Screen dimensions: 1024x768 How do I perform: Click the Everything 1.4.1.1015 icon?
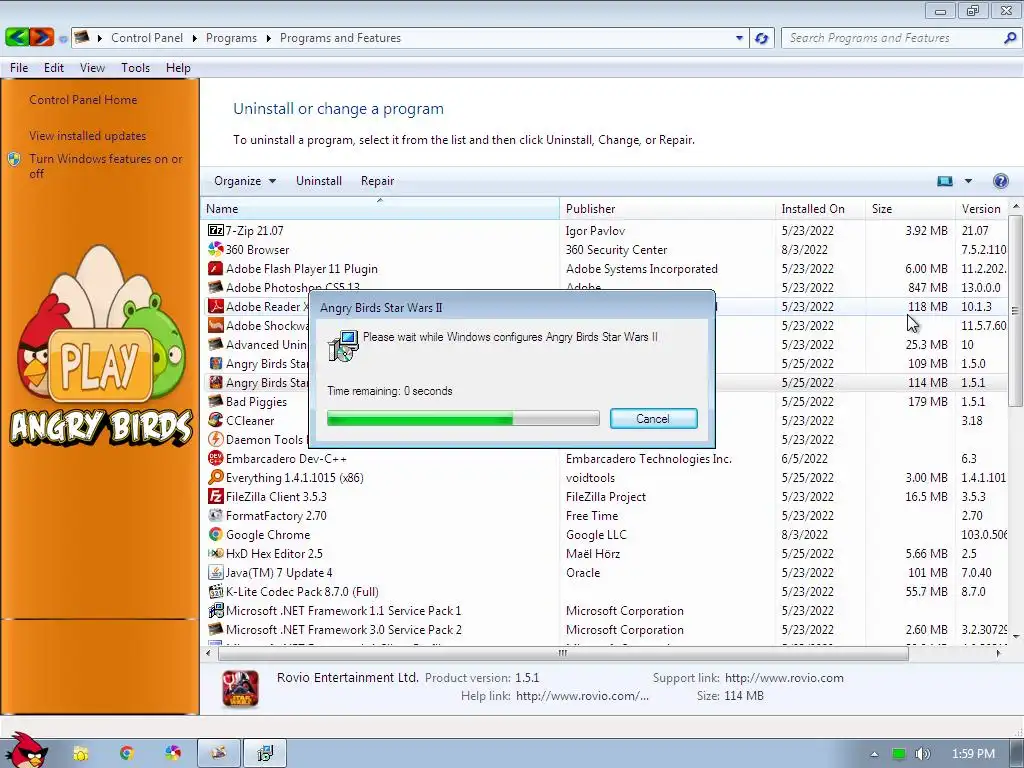click(x=216, y=477)
